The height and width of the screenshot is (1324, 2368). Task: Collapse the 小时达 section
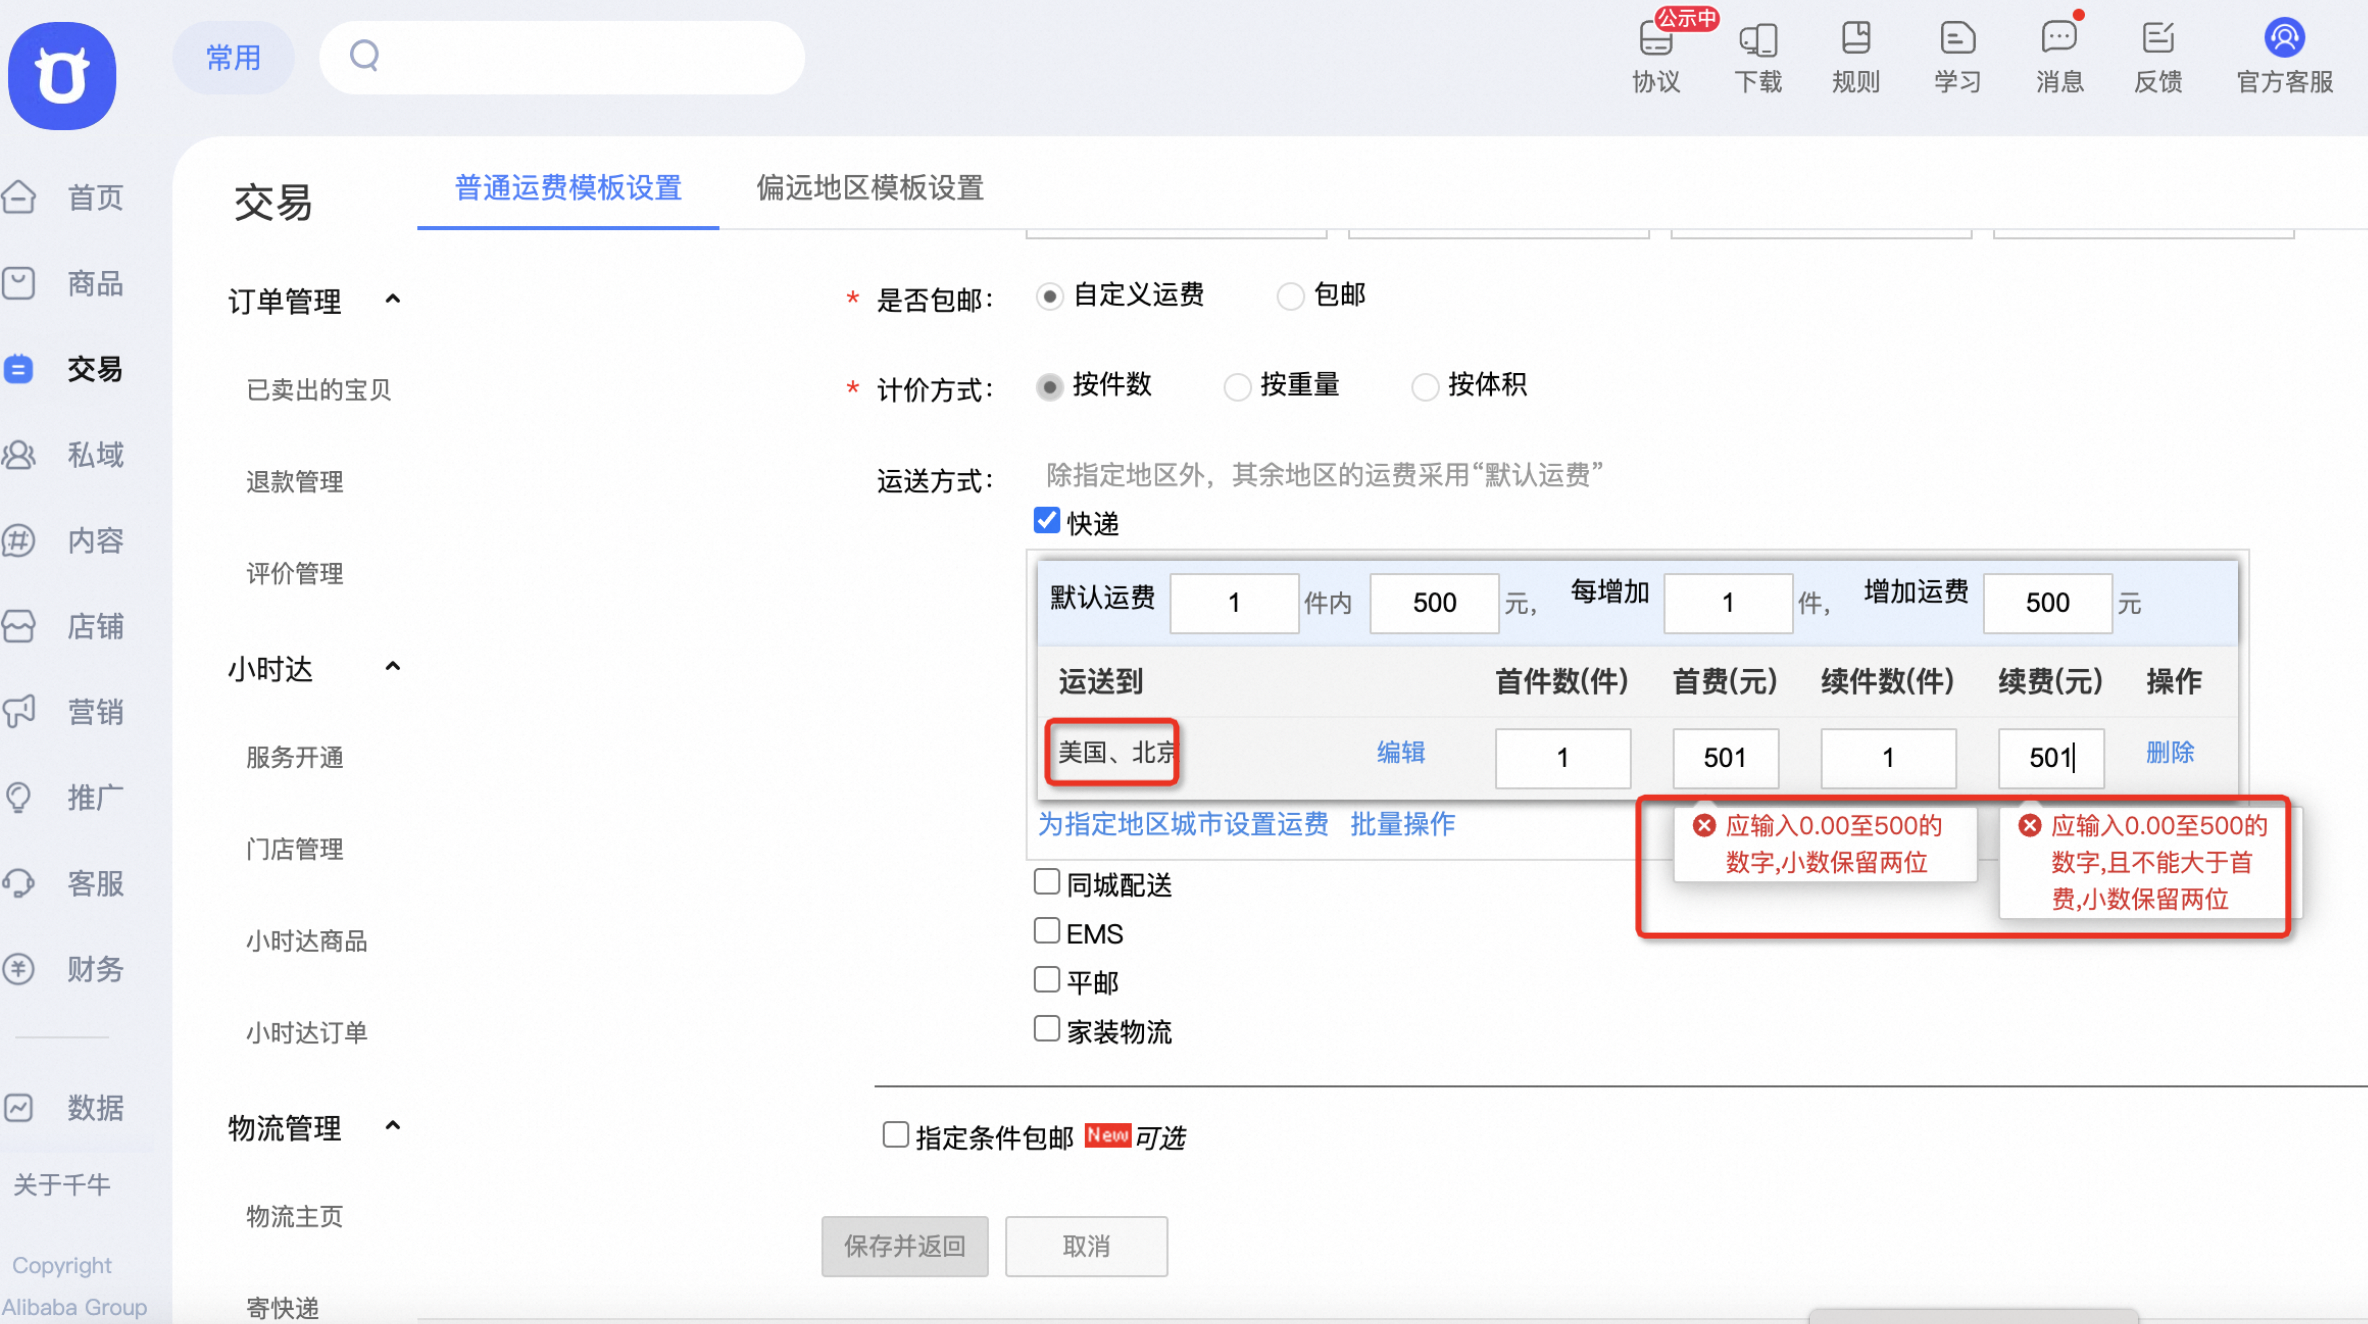(393, 667)
